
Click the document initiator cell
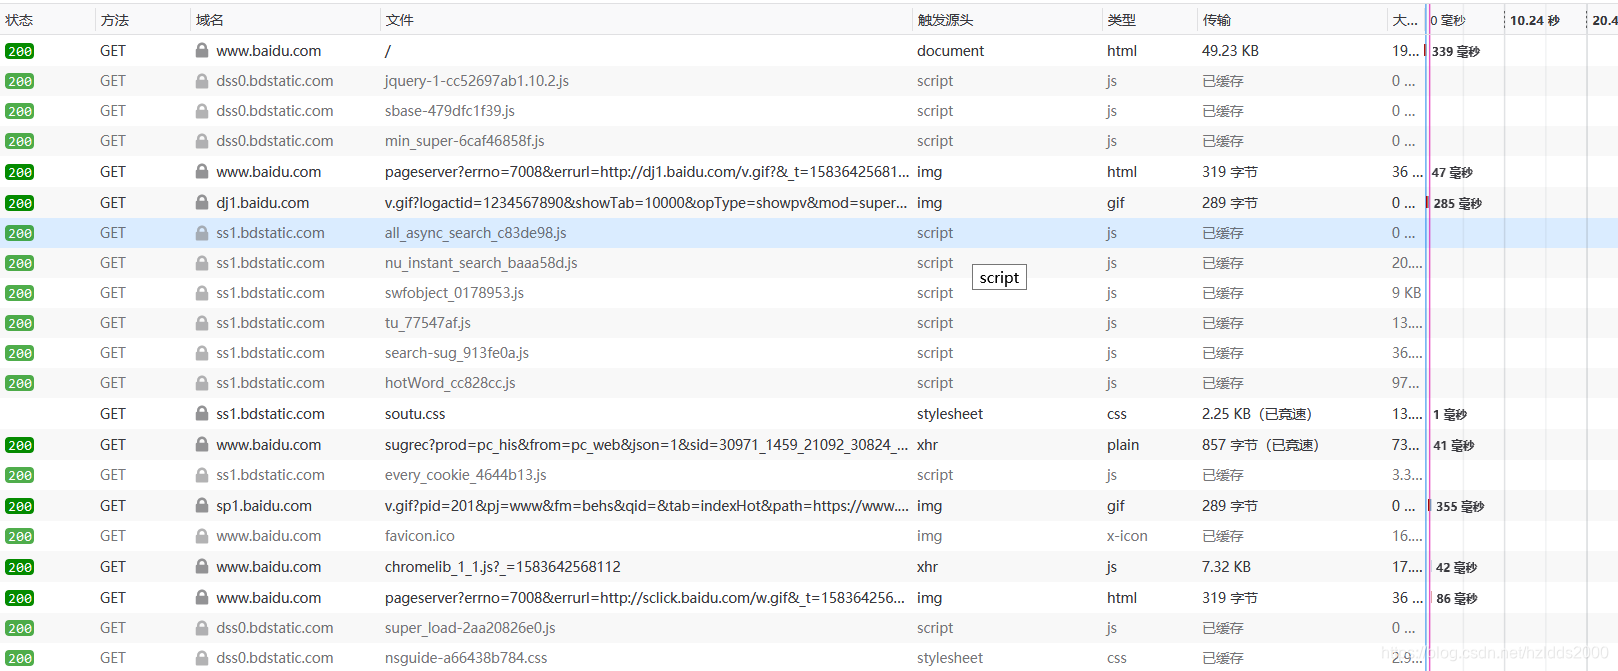click(950, 51)
